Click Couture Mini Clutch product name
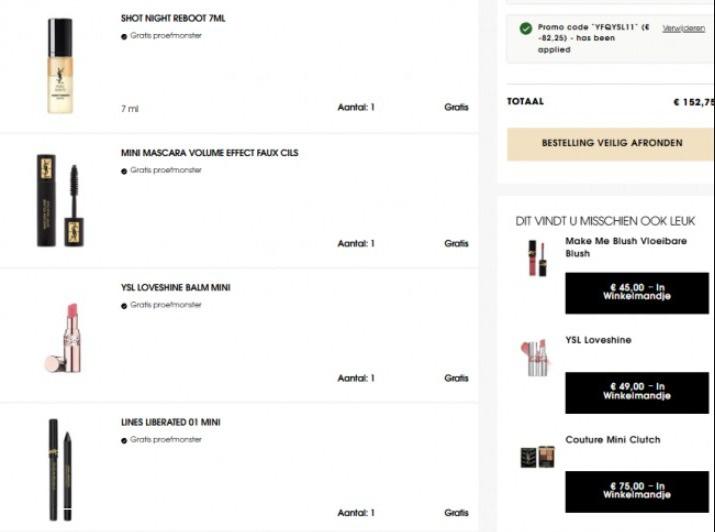The height and width of the screenshot is (532, 715). point(612,439)
